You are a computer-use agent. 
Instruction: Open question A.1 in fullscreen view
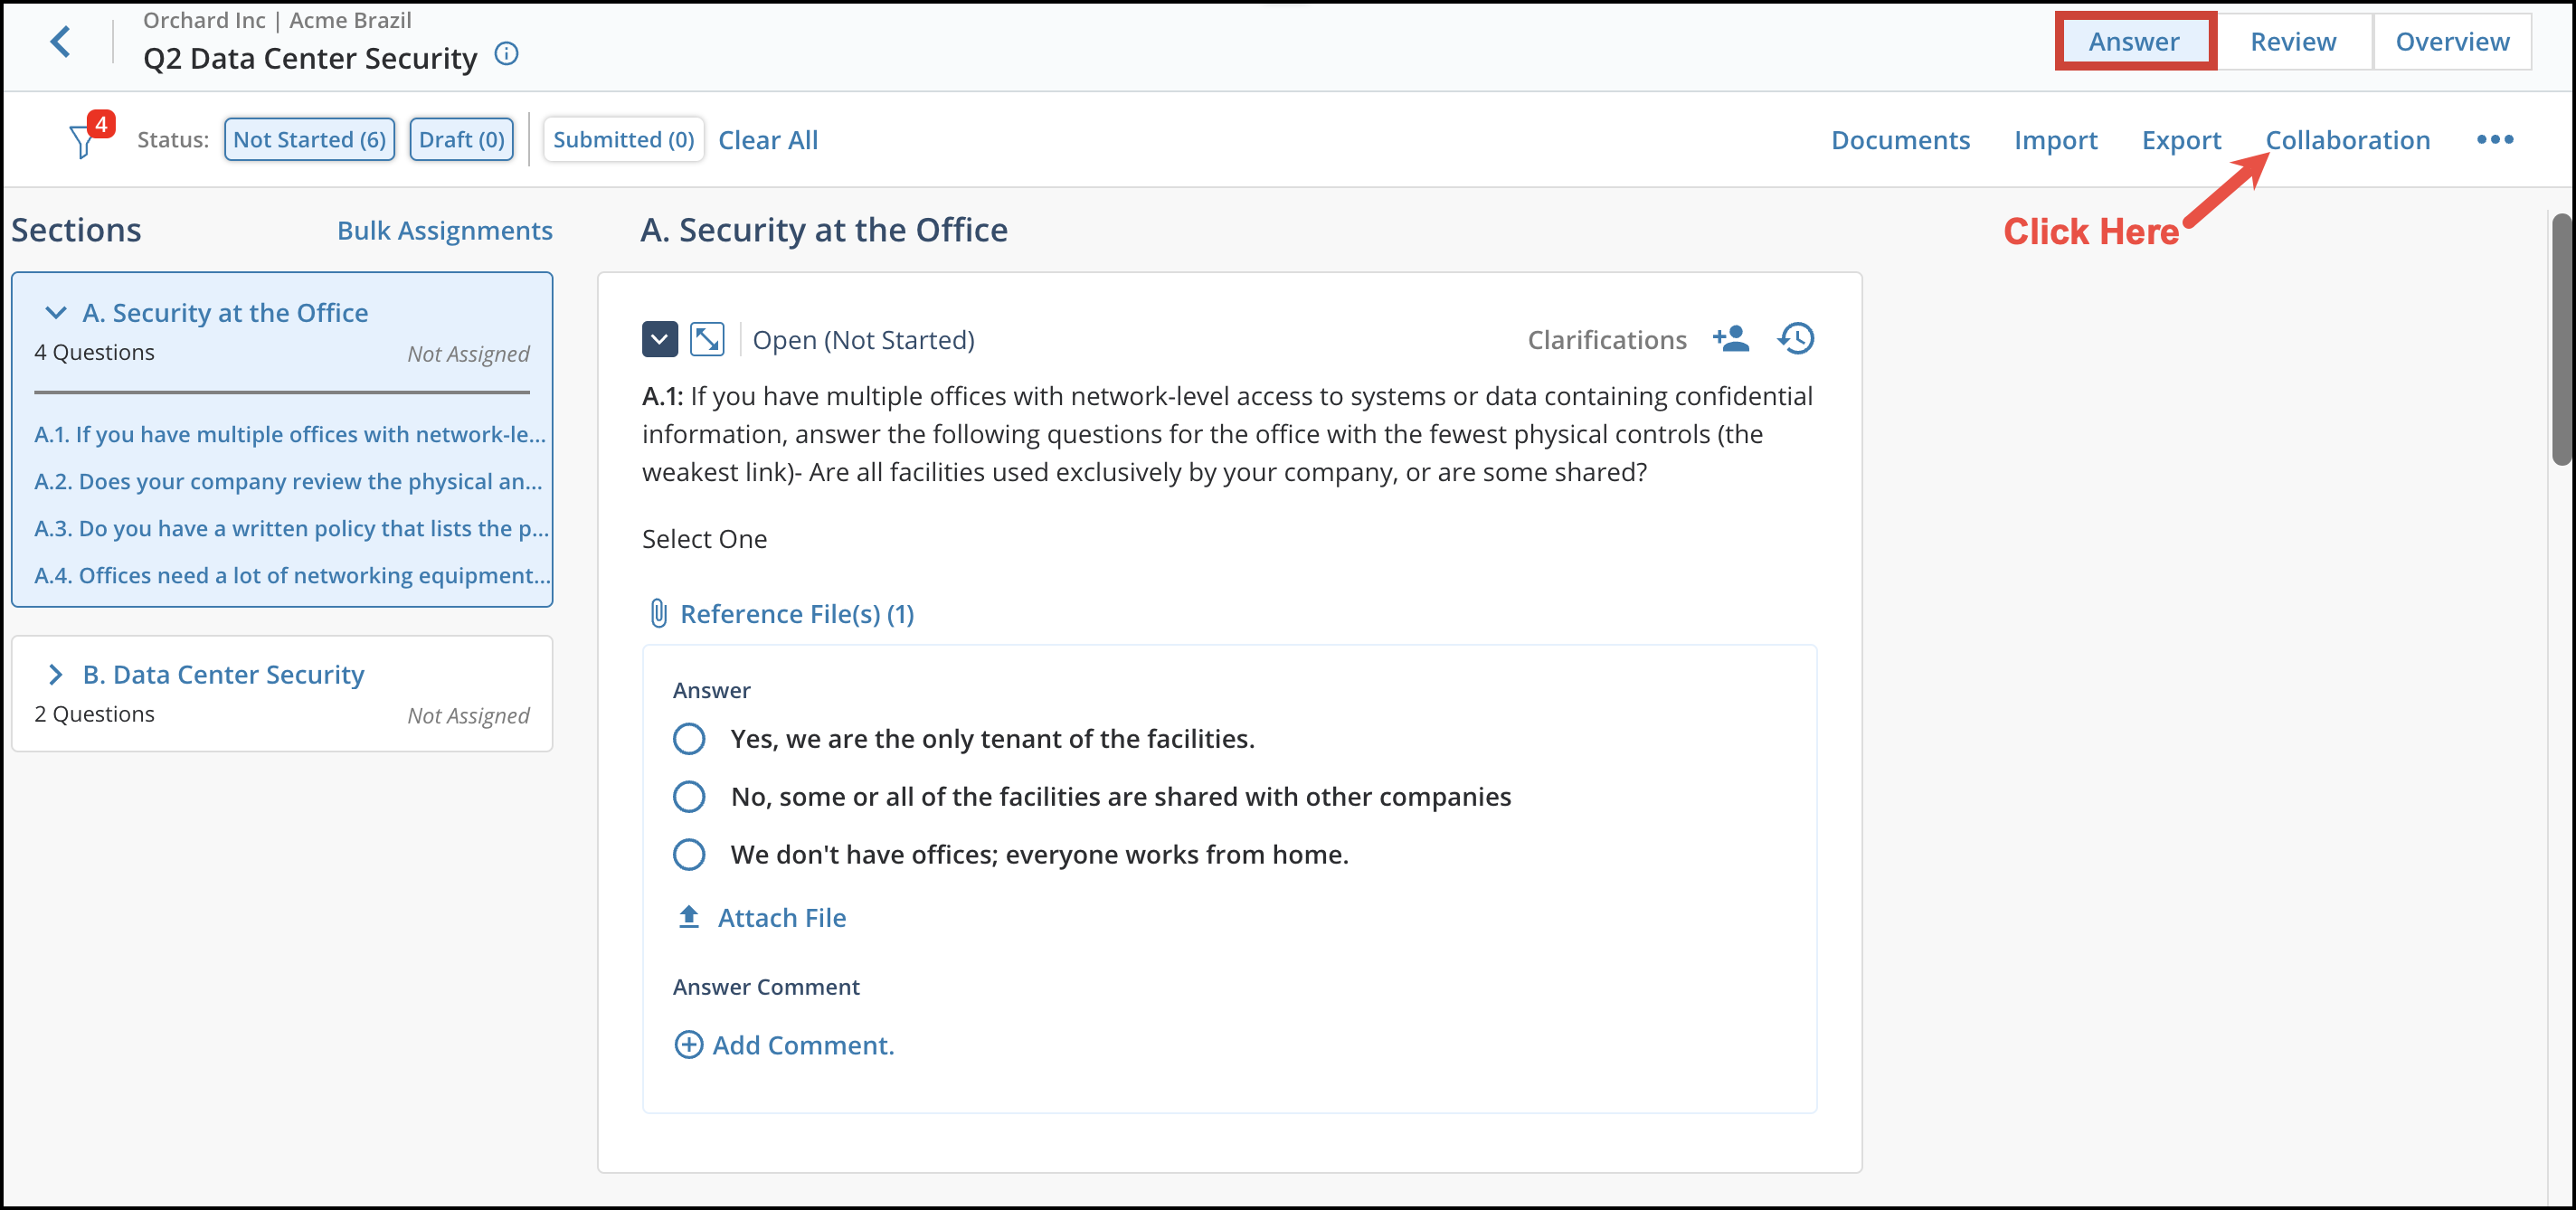point(709,339)
